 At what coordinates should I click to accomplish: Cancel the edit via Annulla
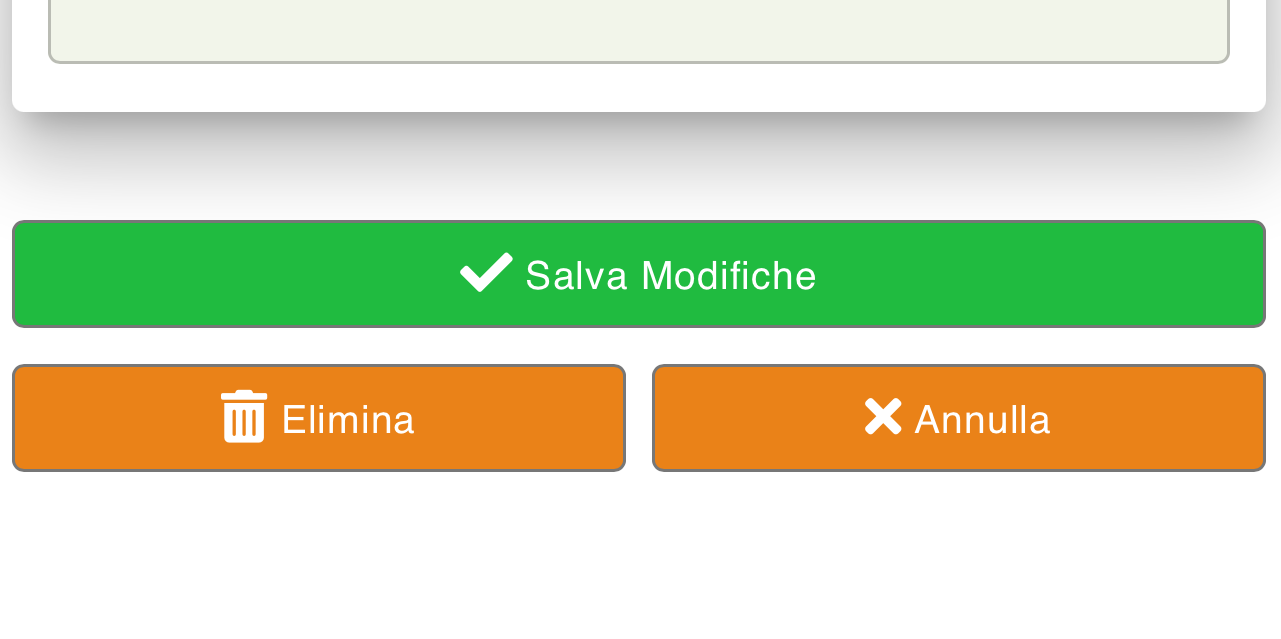pos(958,417)
